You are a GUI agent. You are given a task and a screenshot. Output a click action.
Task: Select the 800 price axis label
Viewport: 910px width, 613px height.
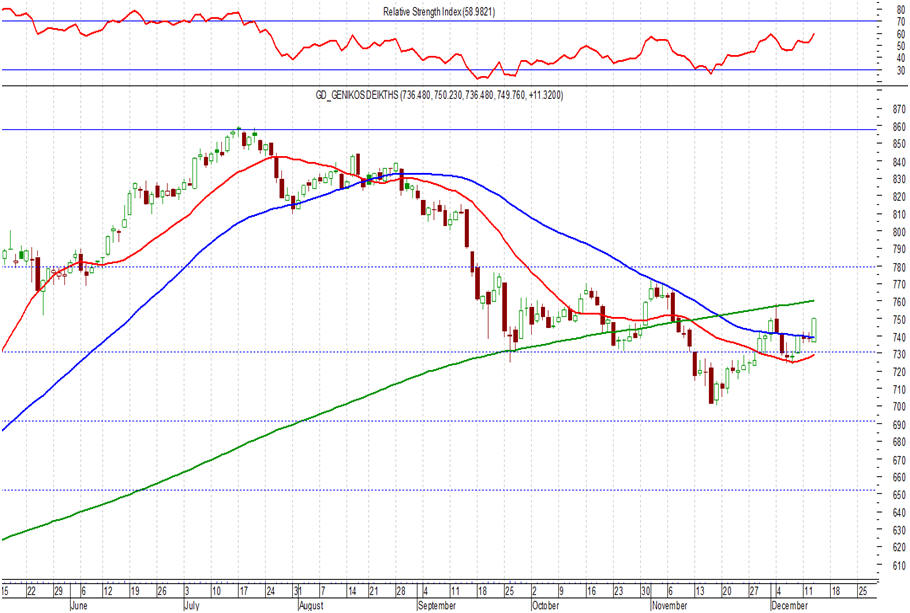point(899,232)
